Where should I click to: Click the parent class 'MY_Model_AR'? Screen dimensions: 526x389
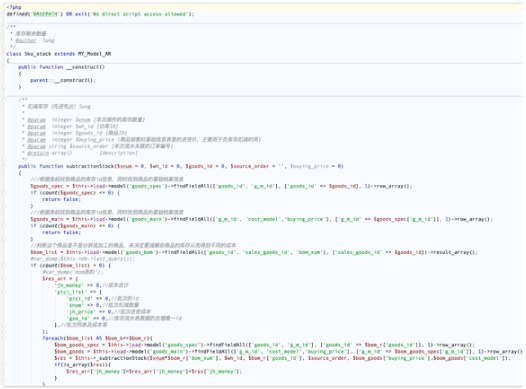click(94, 54)
